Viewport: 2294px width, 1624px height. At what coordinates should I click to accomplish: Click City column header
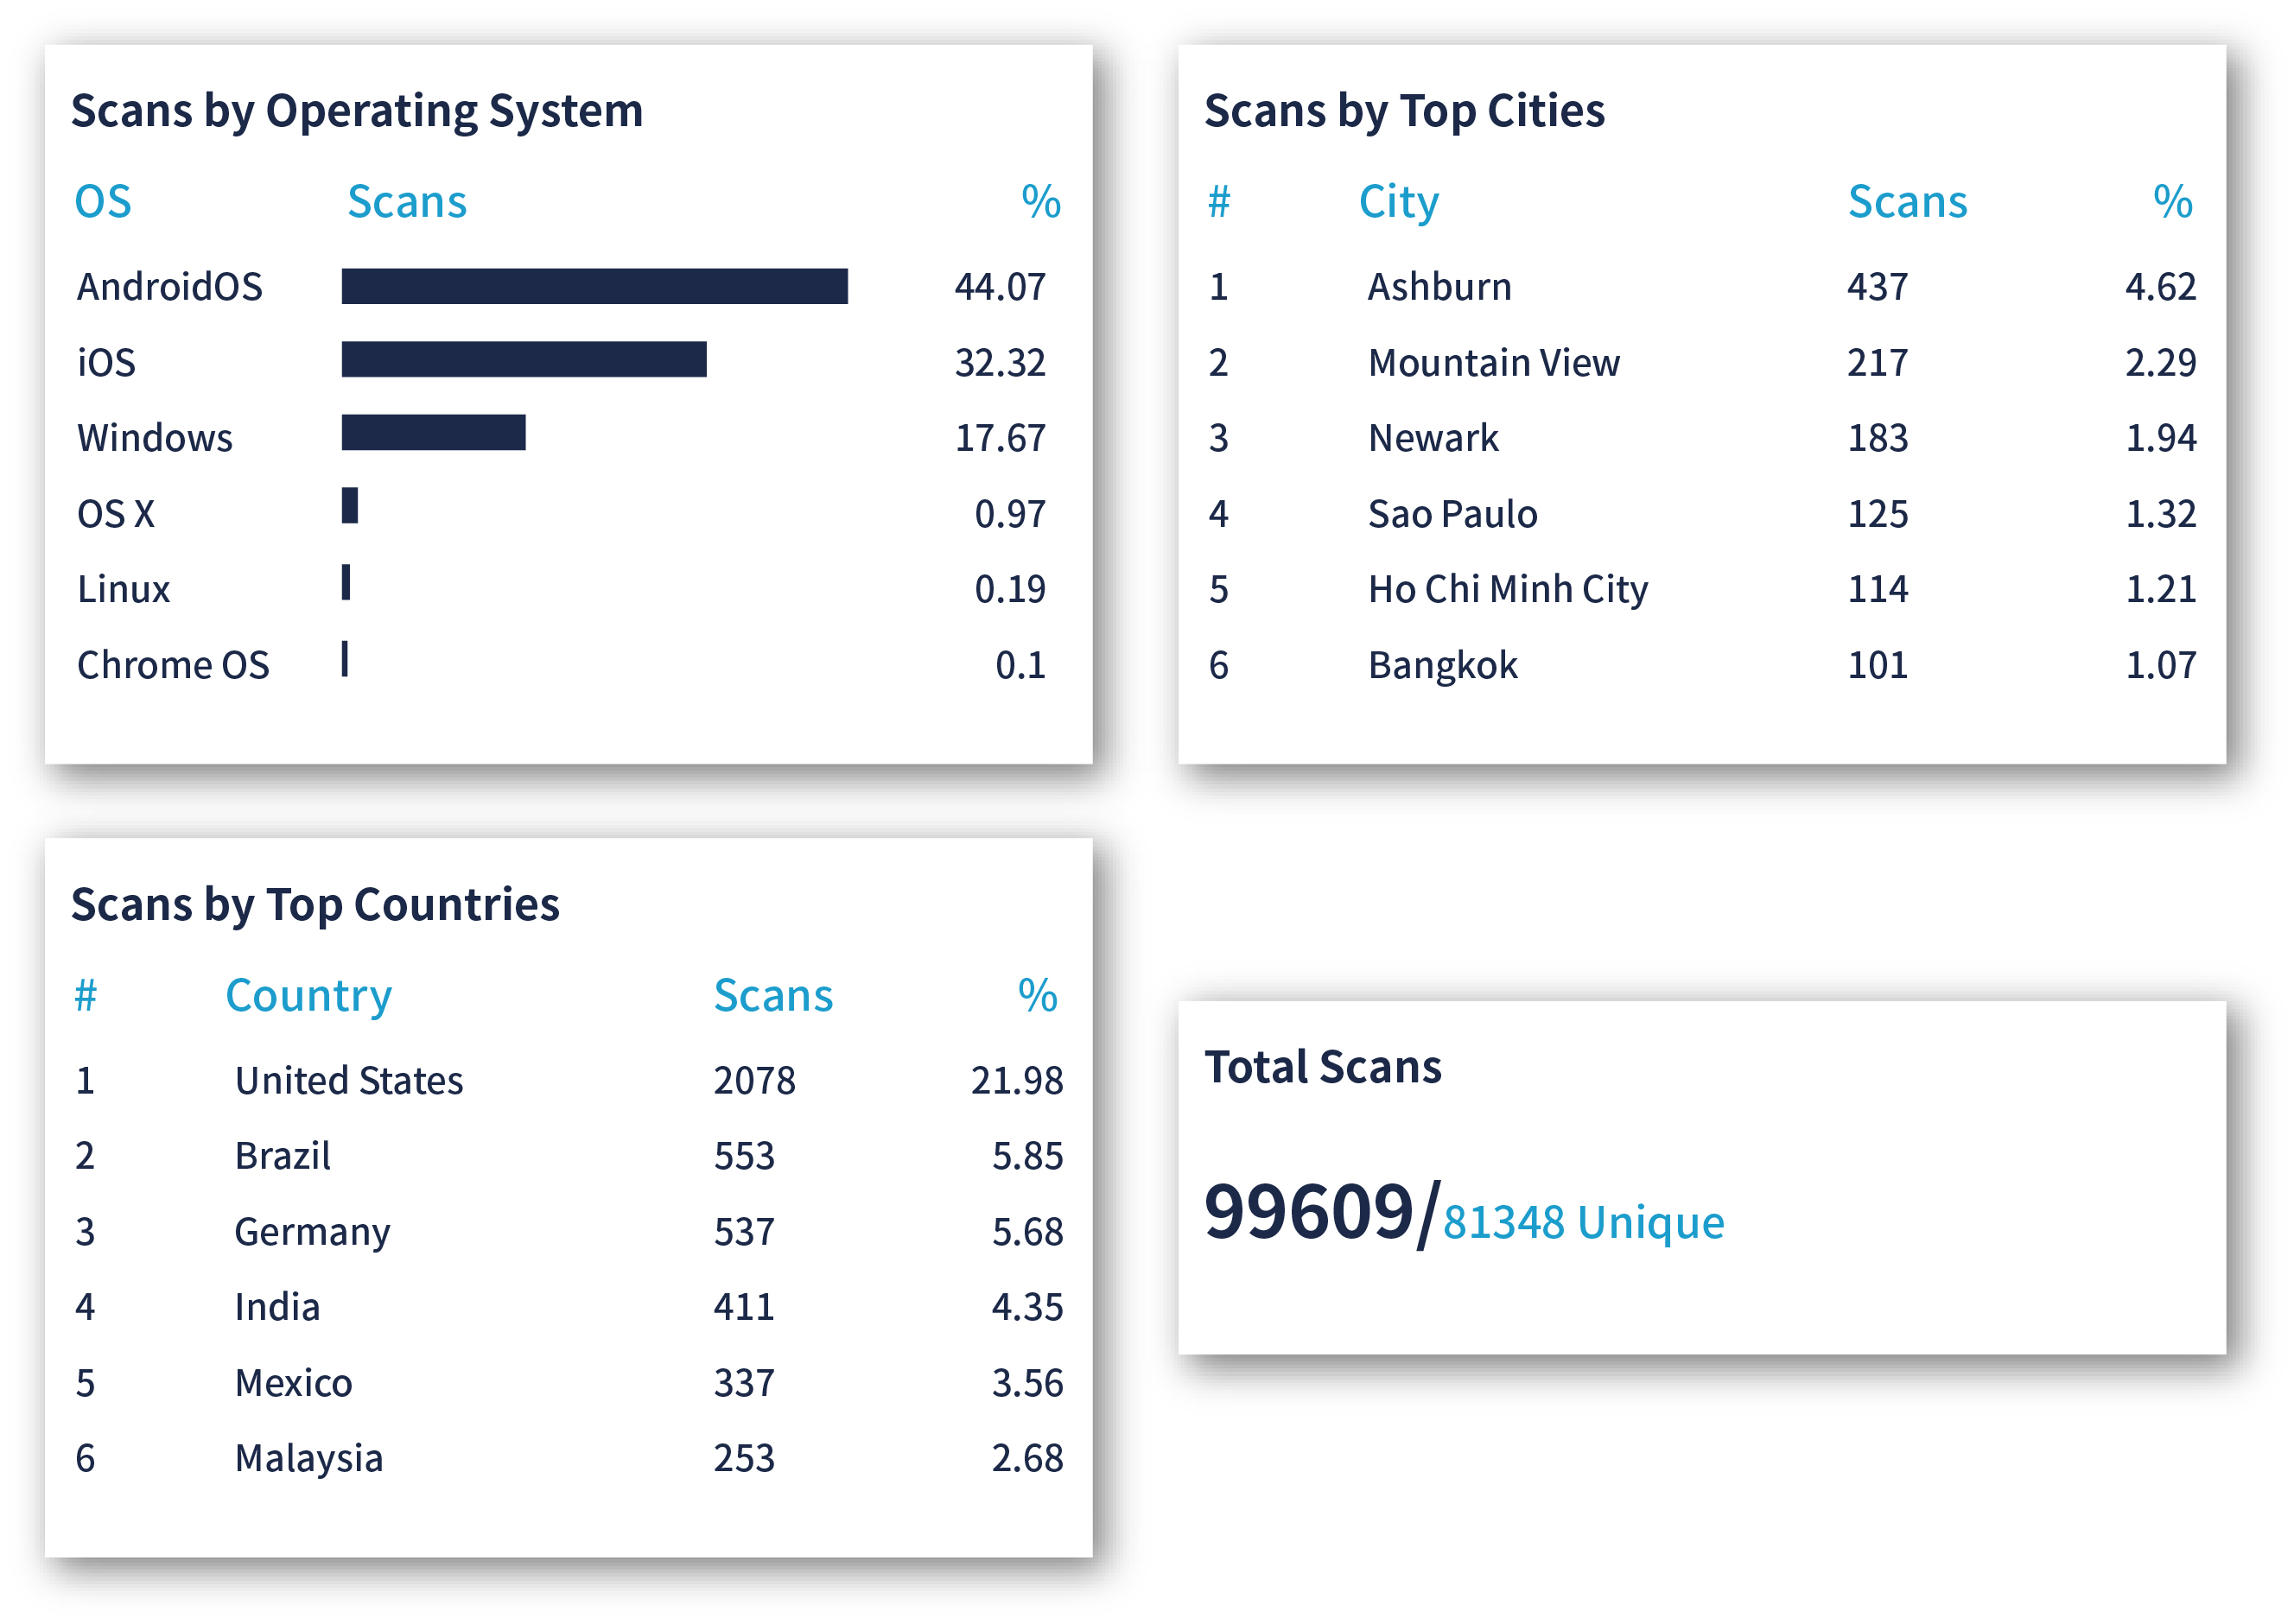pyautogui.click(x=1398, y=202)
